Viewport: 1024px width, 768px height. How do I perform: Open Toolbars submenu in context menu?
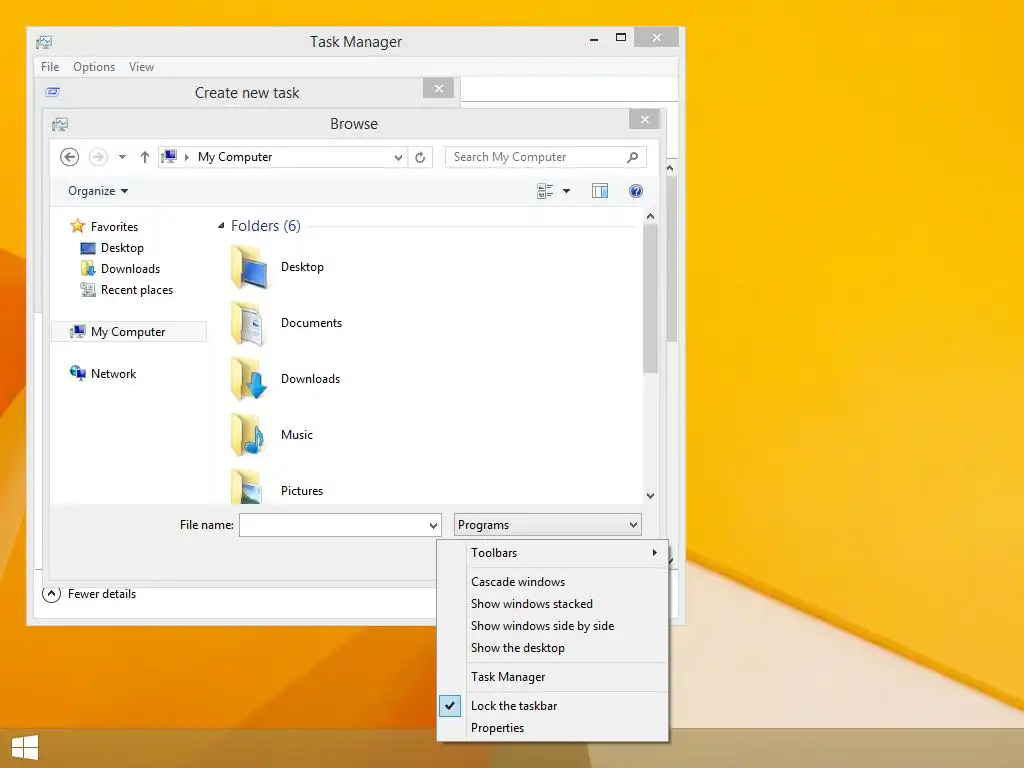pos(553,552)
